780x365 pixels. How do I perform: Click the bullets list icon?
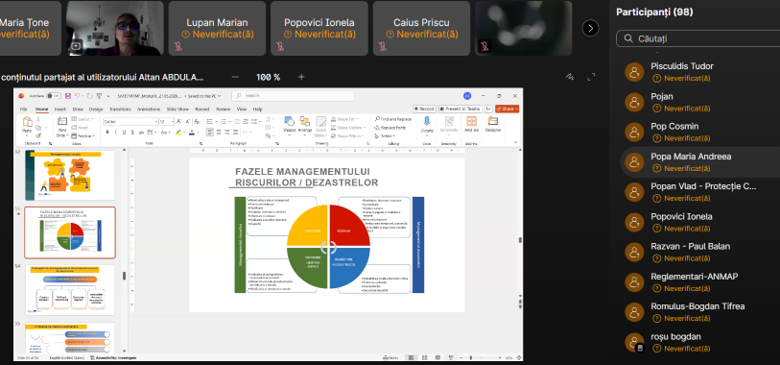tap(210, 121)
